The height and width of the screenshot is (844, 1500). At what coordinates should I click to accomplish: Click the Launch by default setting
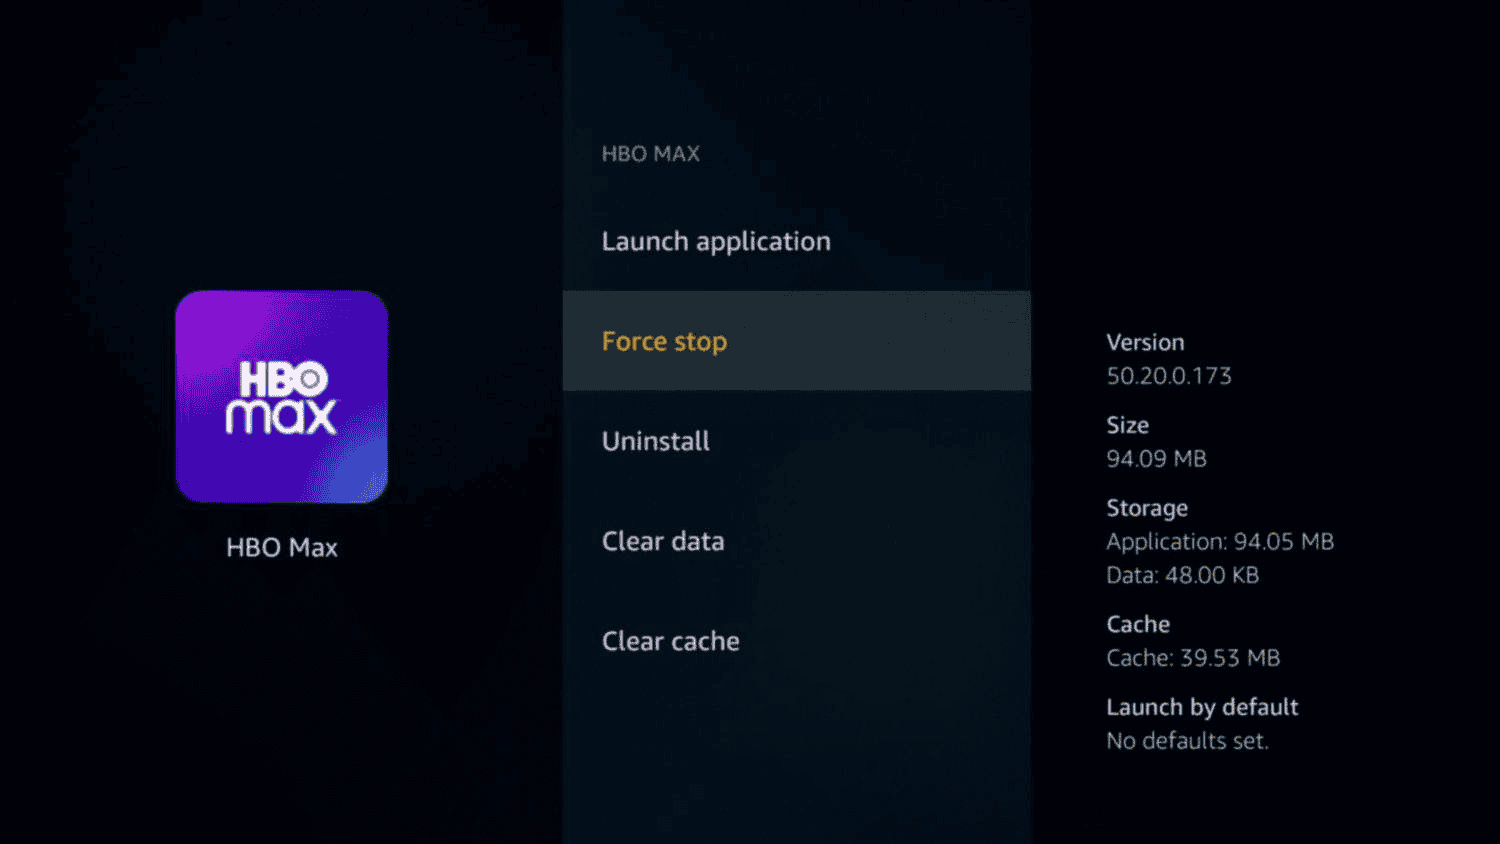[x=1202, y=707]
